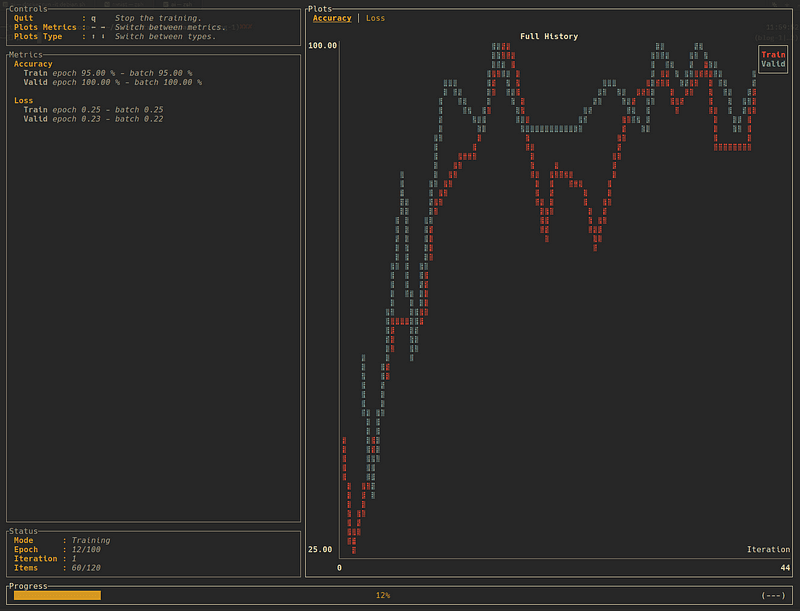Click the orange training progress bar

(x=57, y=595)
